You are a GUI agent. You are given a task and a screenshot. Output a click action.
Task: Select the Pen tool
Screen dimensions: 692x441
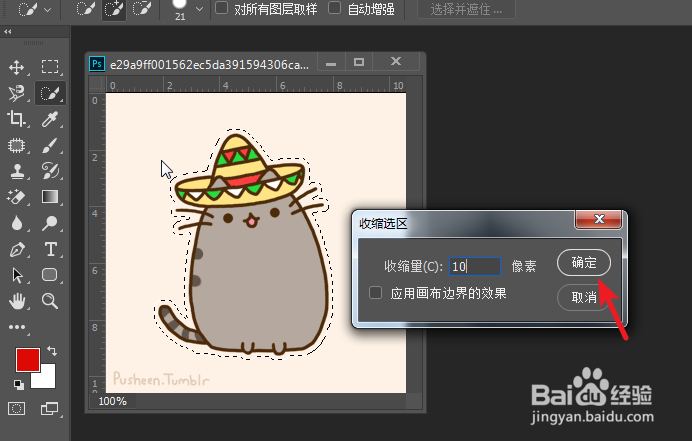[17, 249]
